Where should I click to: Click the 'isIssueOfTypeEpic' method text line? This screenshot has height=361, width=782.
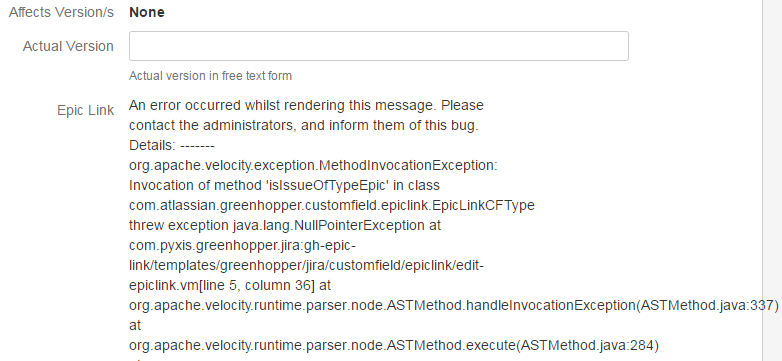click(x=284, y=185)
